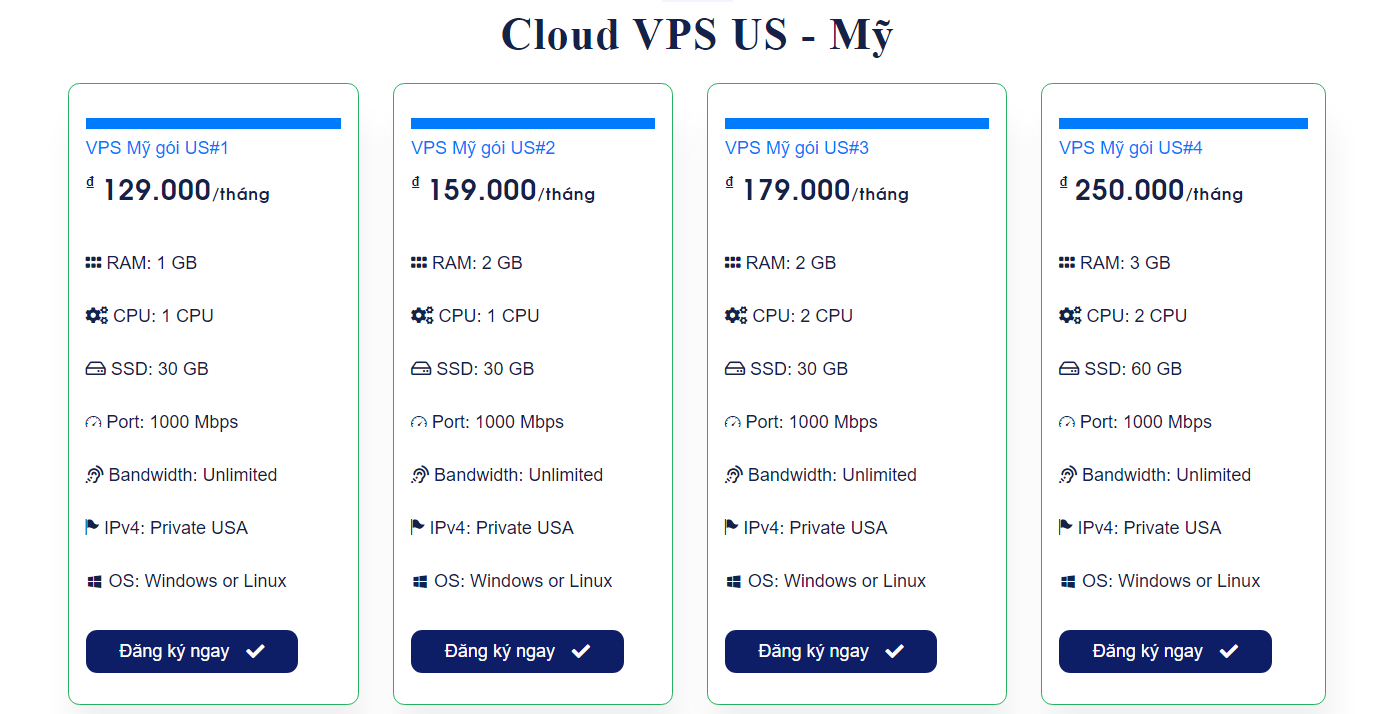1384x714 pixels.
Task: Click the RAM icon in US#3 plan
Action: (x=733, y=263)
